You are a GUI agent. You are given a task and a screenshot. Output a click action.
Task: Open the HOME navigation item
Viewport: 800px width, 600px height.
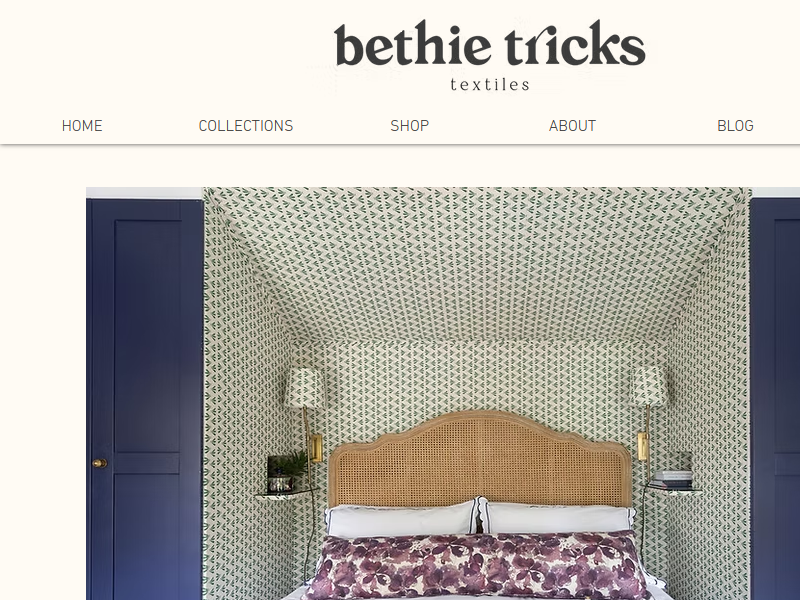click(82, 126)
